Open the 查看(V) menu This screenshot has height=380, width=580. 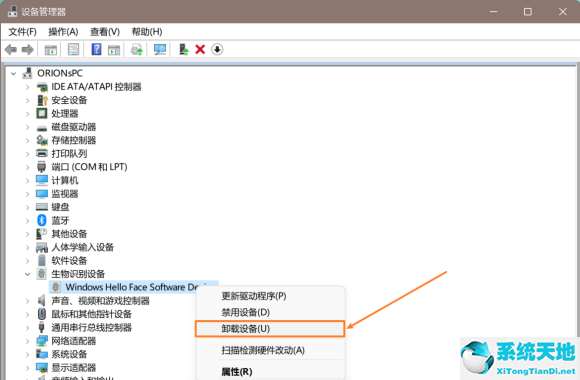pyautogui.click(x=105, y=32)
